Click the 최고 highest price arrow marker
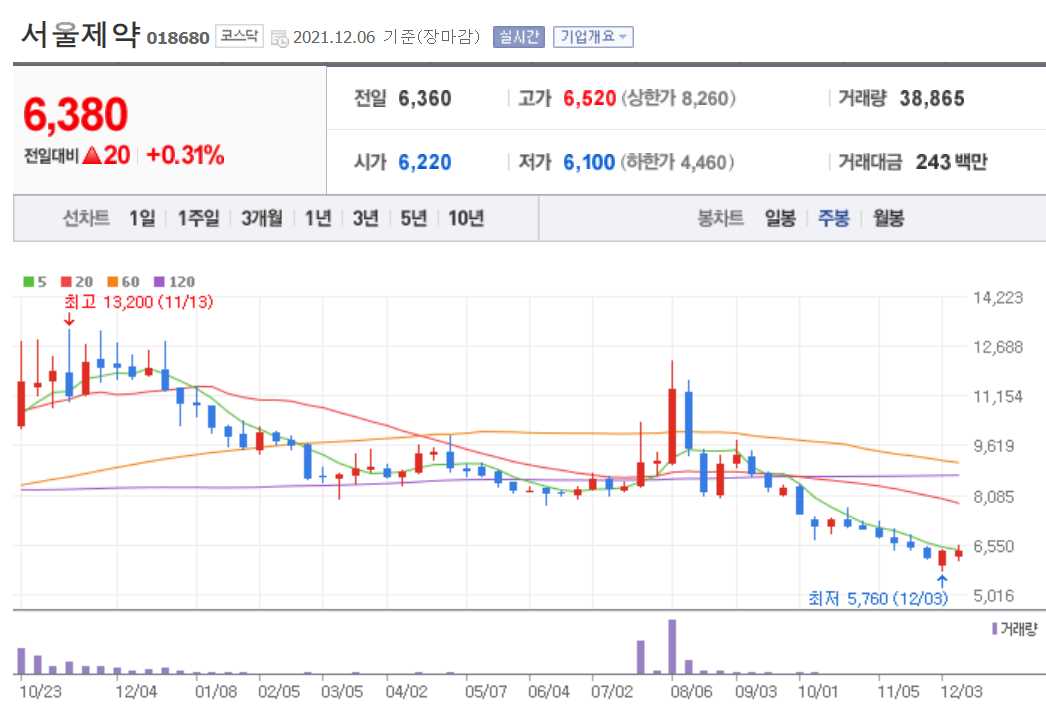Image resolution: width=1046 pixels, height=717 pixels. click(69, 322)
